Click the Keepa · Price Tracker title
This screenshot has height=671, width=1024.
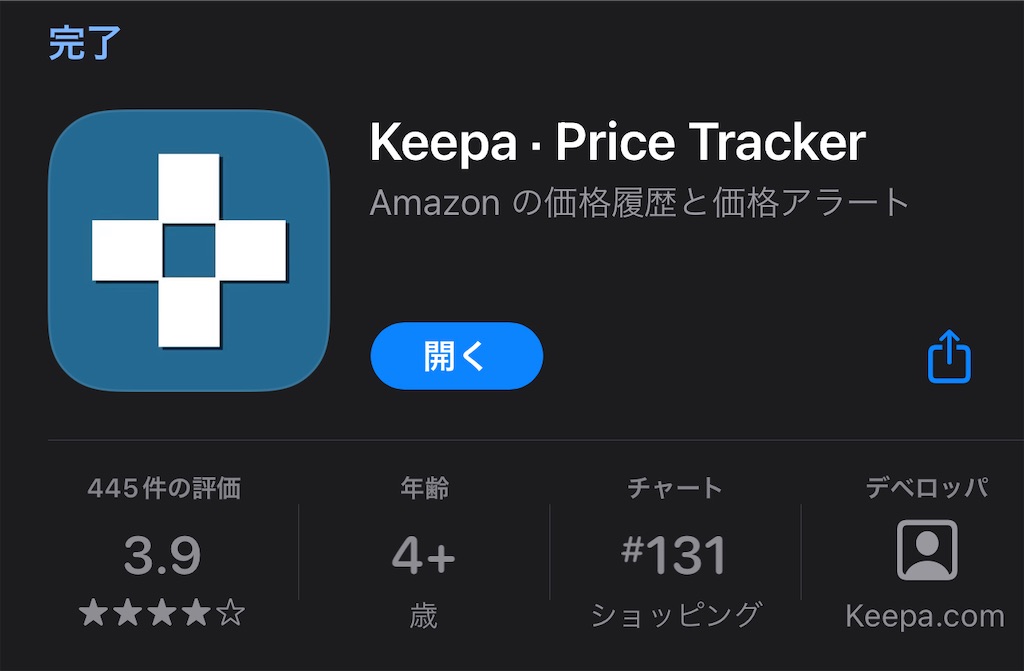click(618, 142)
